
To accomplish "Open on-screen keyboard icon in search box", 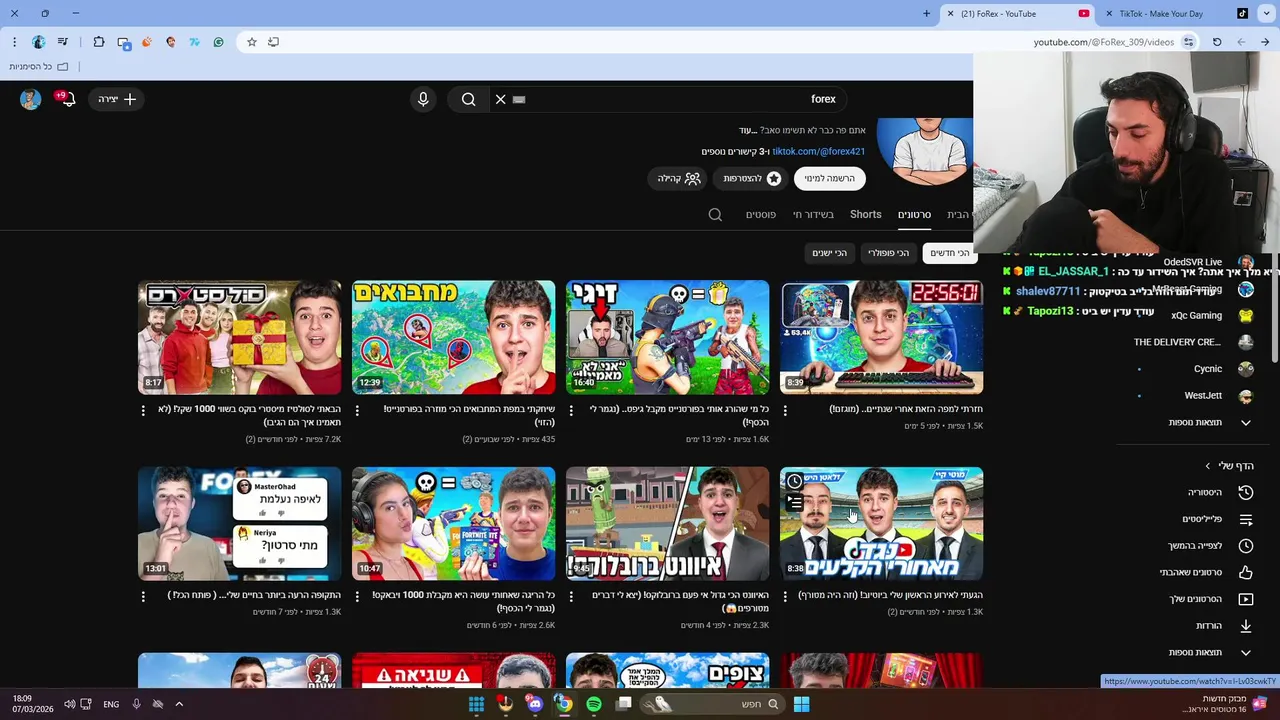I will tap(519, 99).
